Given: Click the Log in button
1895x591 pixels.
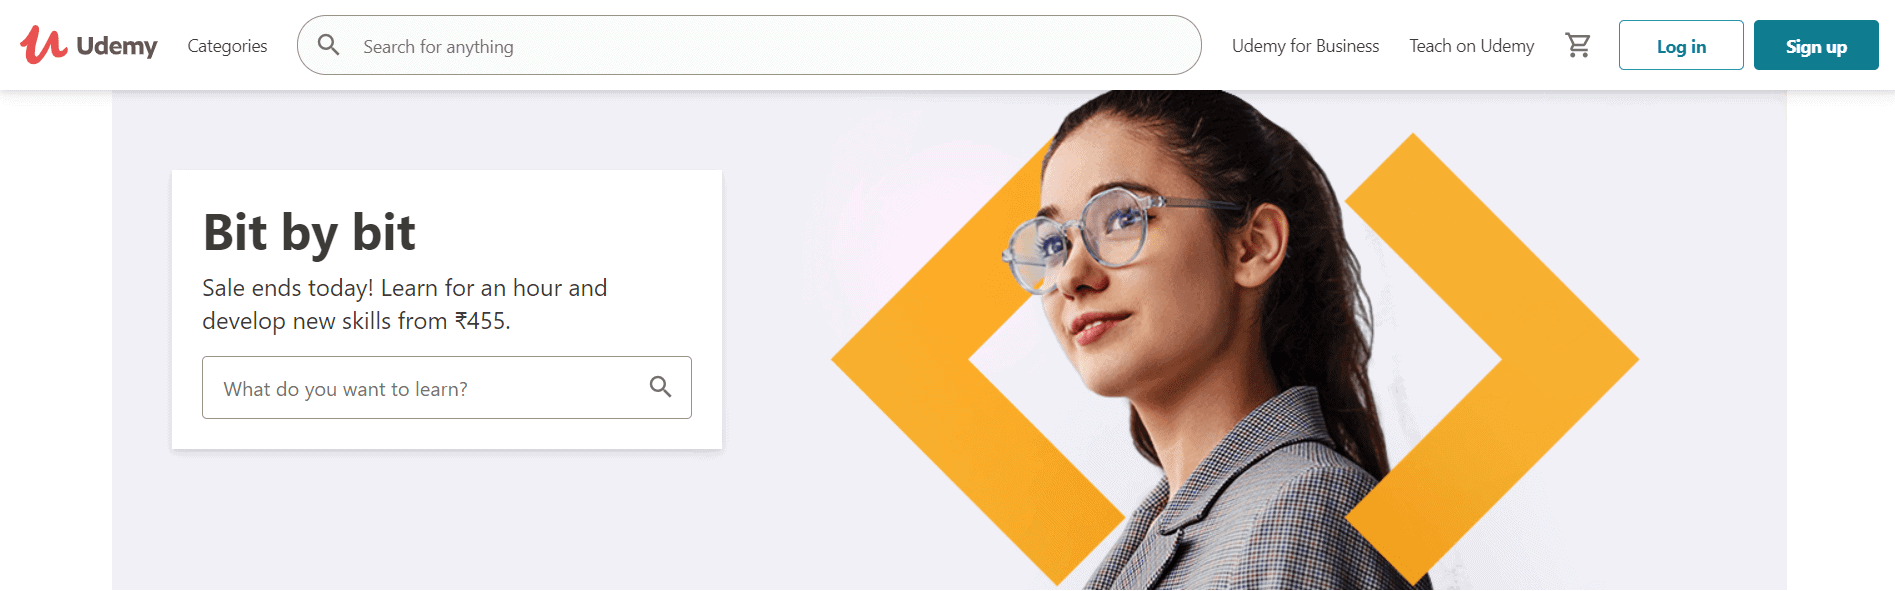Looking at the screenshot, I should (1681, 45).
